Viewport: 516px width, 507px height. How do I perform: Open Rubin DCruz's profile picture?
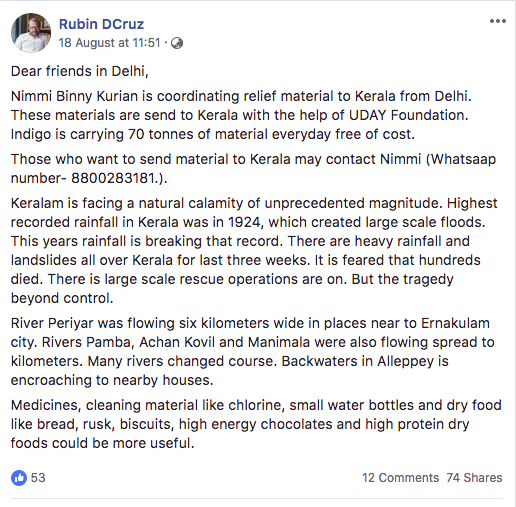point(31,33)
